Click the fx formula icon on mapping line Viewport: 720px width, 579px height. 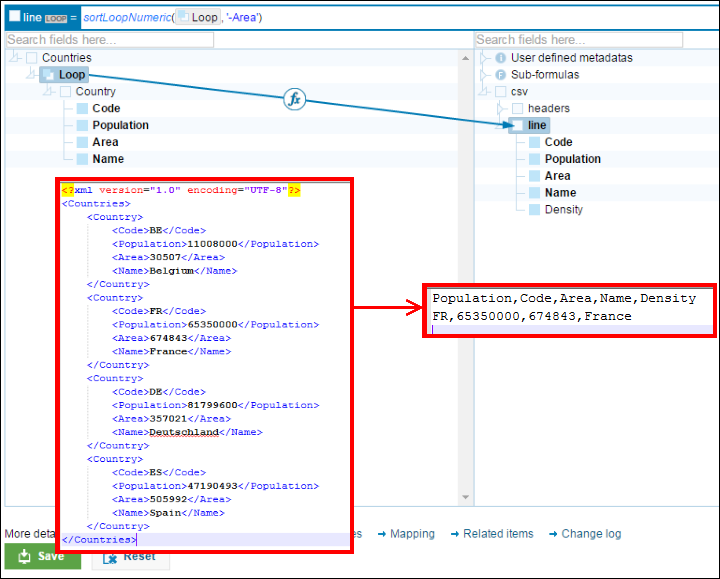pyautogui.click(x=293, y=99)
